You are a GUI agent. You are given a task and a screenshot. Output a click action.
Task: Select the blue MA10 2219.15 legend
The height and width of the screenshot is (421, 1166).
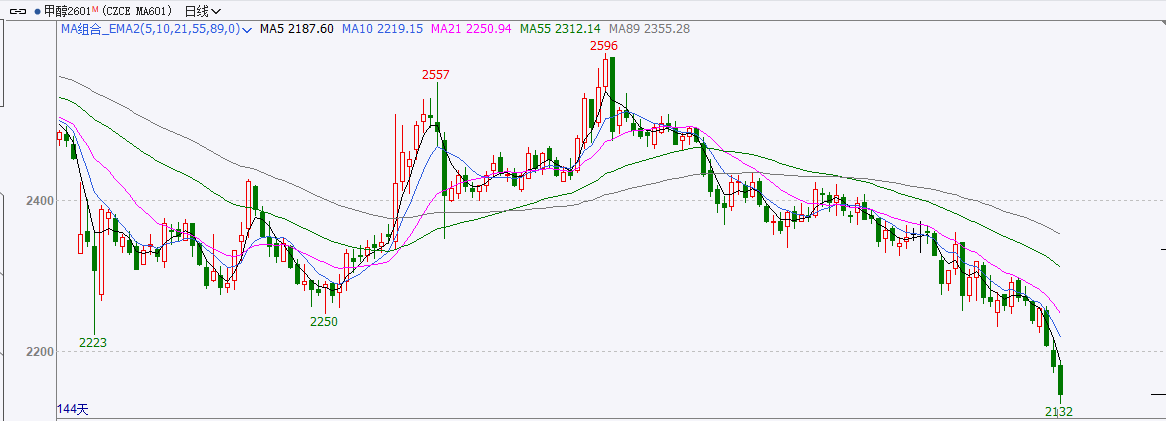(382, 30)
